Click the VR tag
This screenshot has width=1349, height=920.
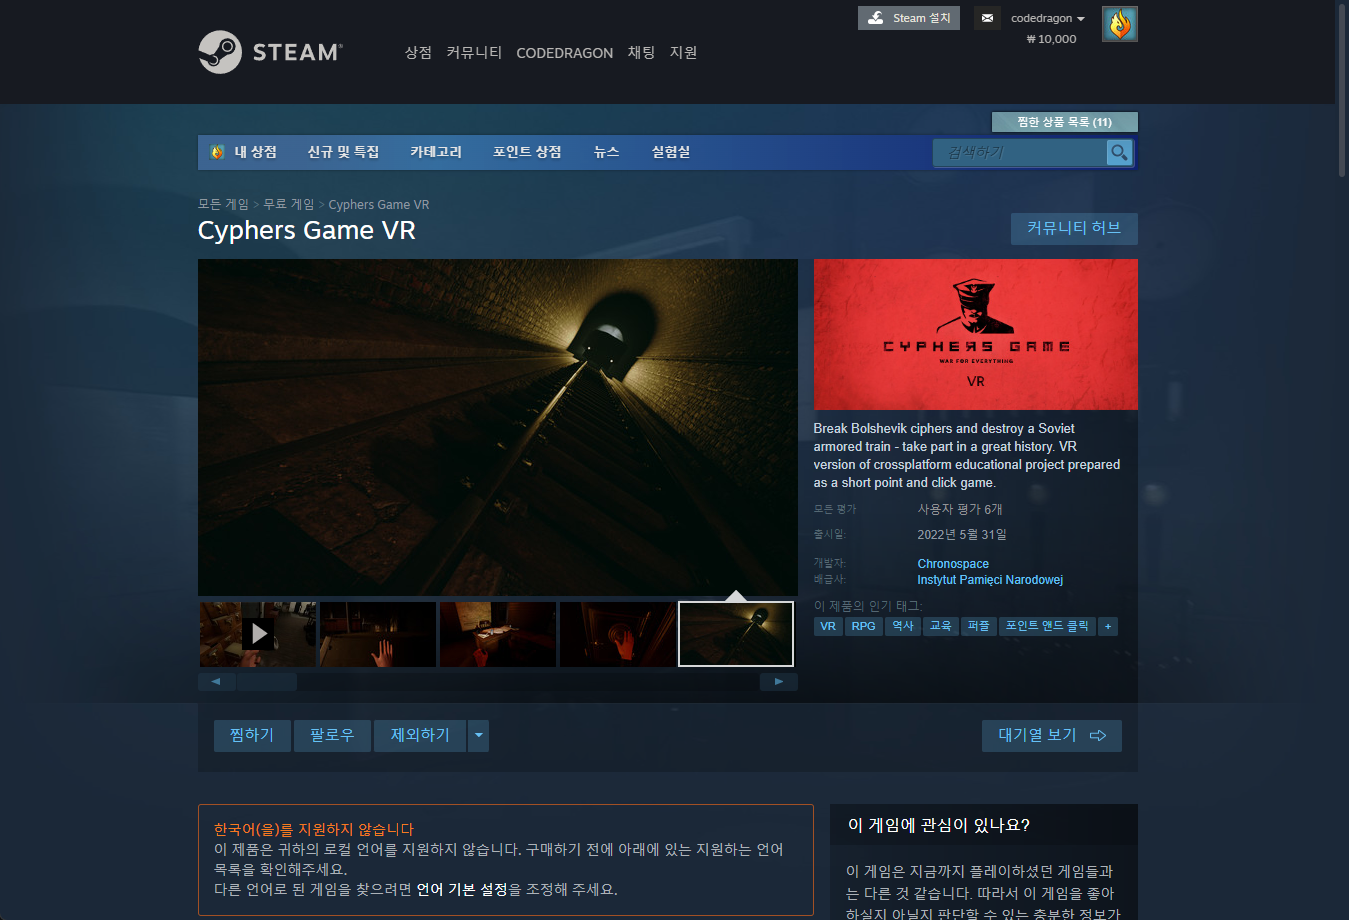click(828, 626)
